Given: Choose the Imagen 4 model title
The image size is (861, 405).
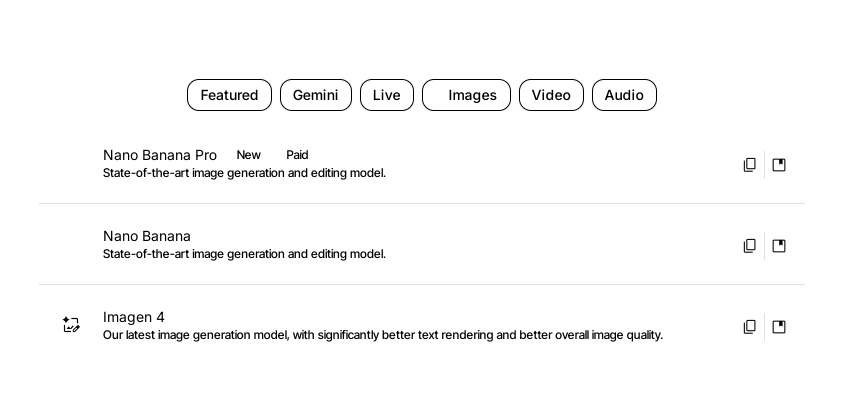Looking at the screenshot, I should [x=133, y=318].
